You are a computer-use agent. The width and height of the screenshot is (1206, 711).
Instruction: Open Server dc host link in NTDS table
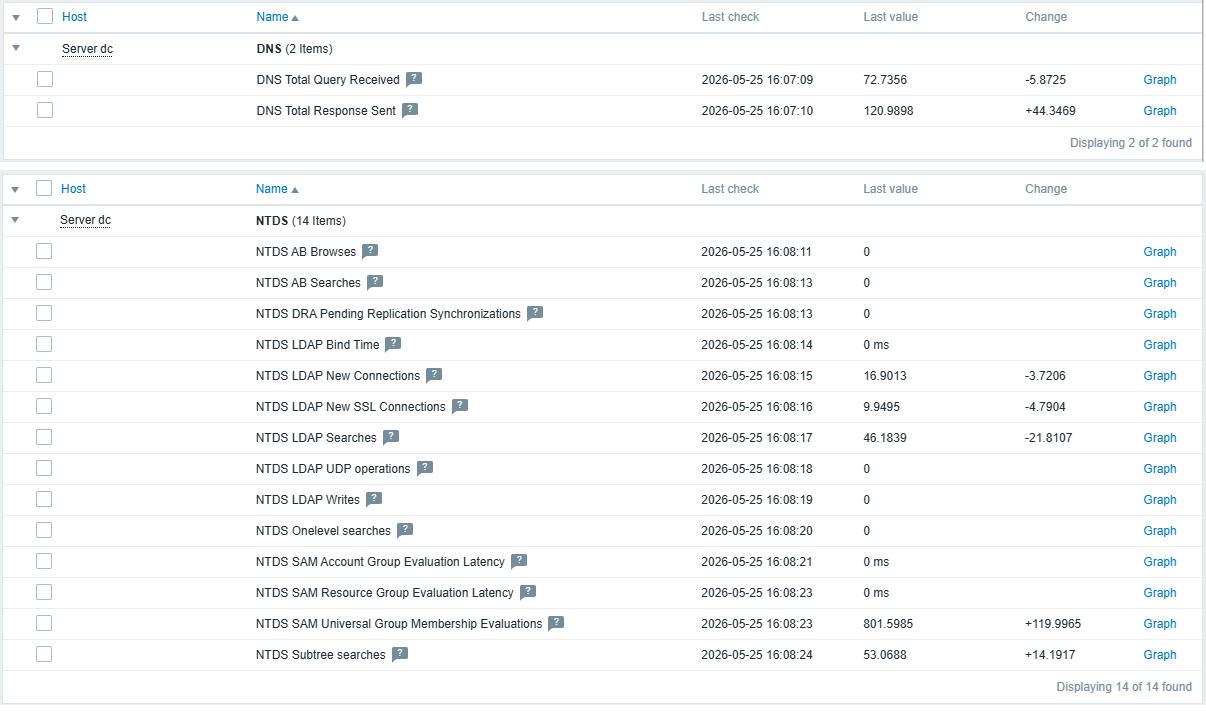click(86, 221)
